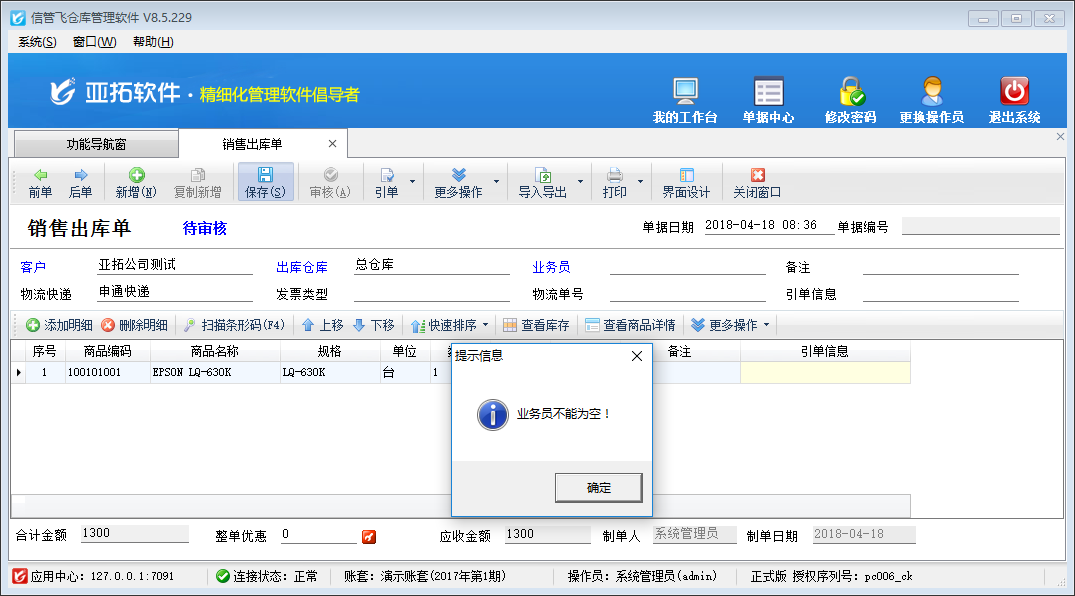The width and height of the screenshot is (1075, 596).
Task: Create new order with 新增(N)
Action: (136, 182)
